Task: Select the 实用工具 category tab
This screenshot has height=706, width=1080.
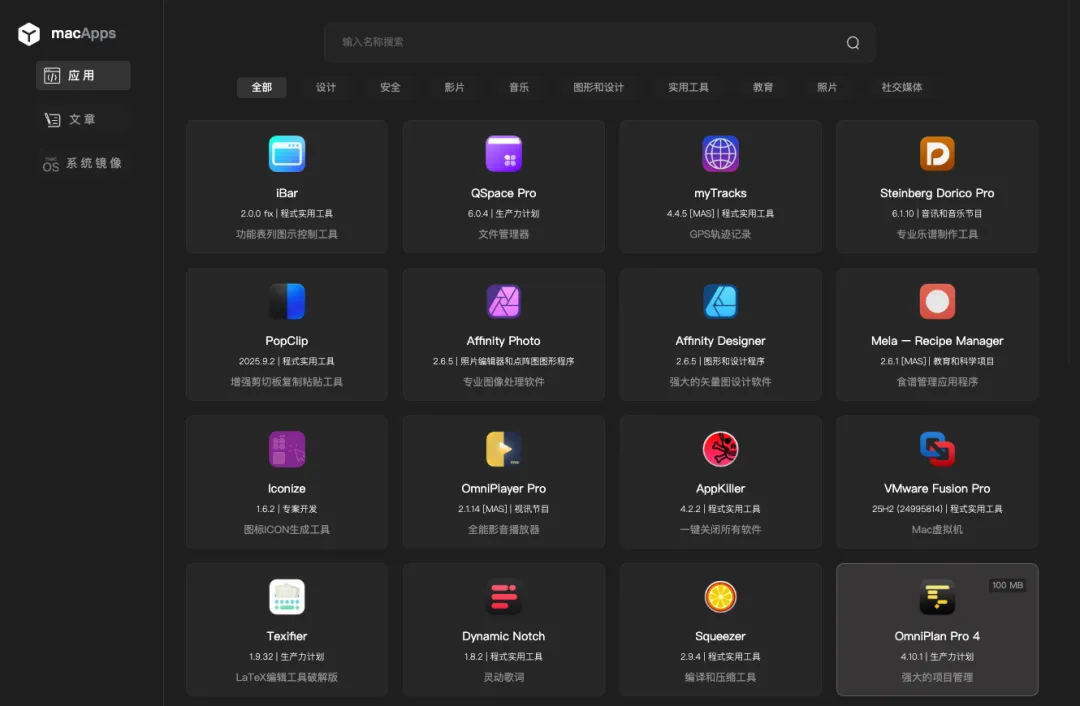Action: (x=688, y=87)
